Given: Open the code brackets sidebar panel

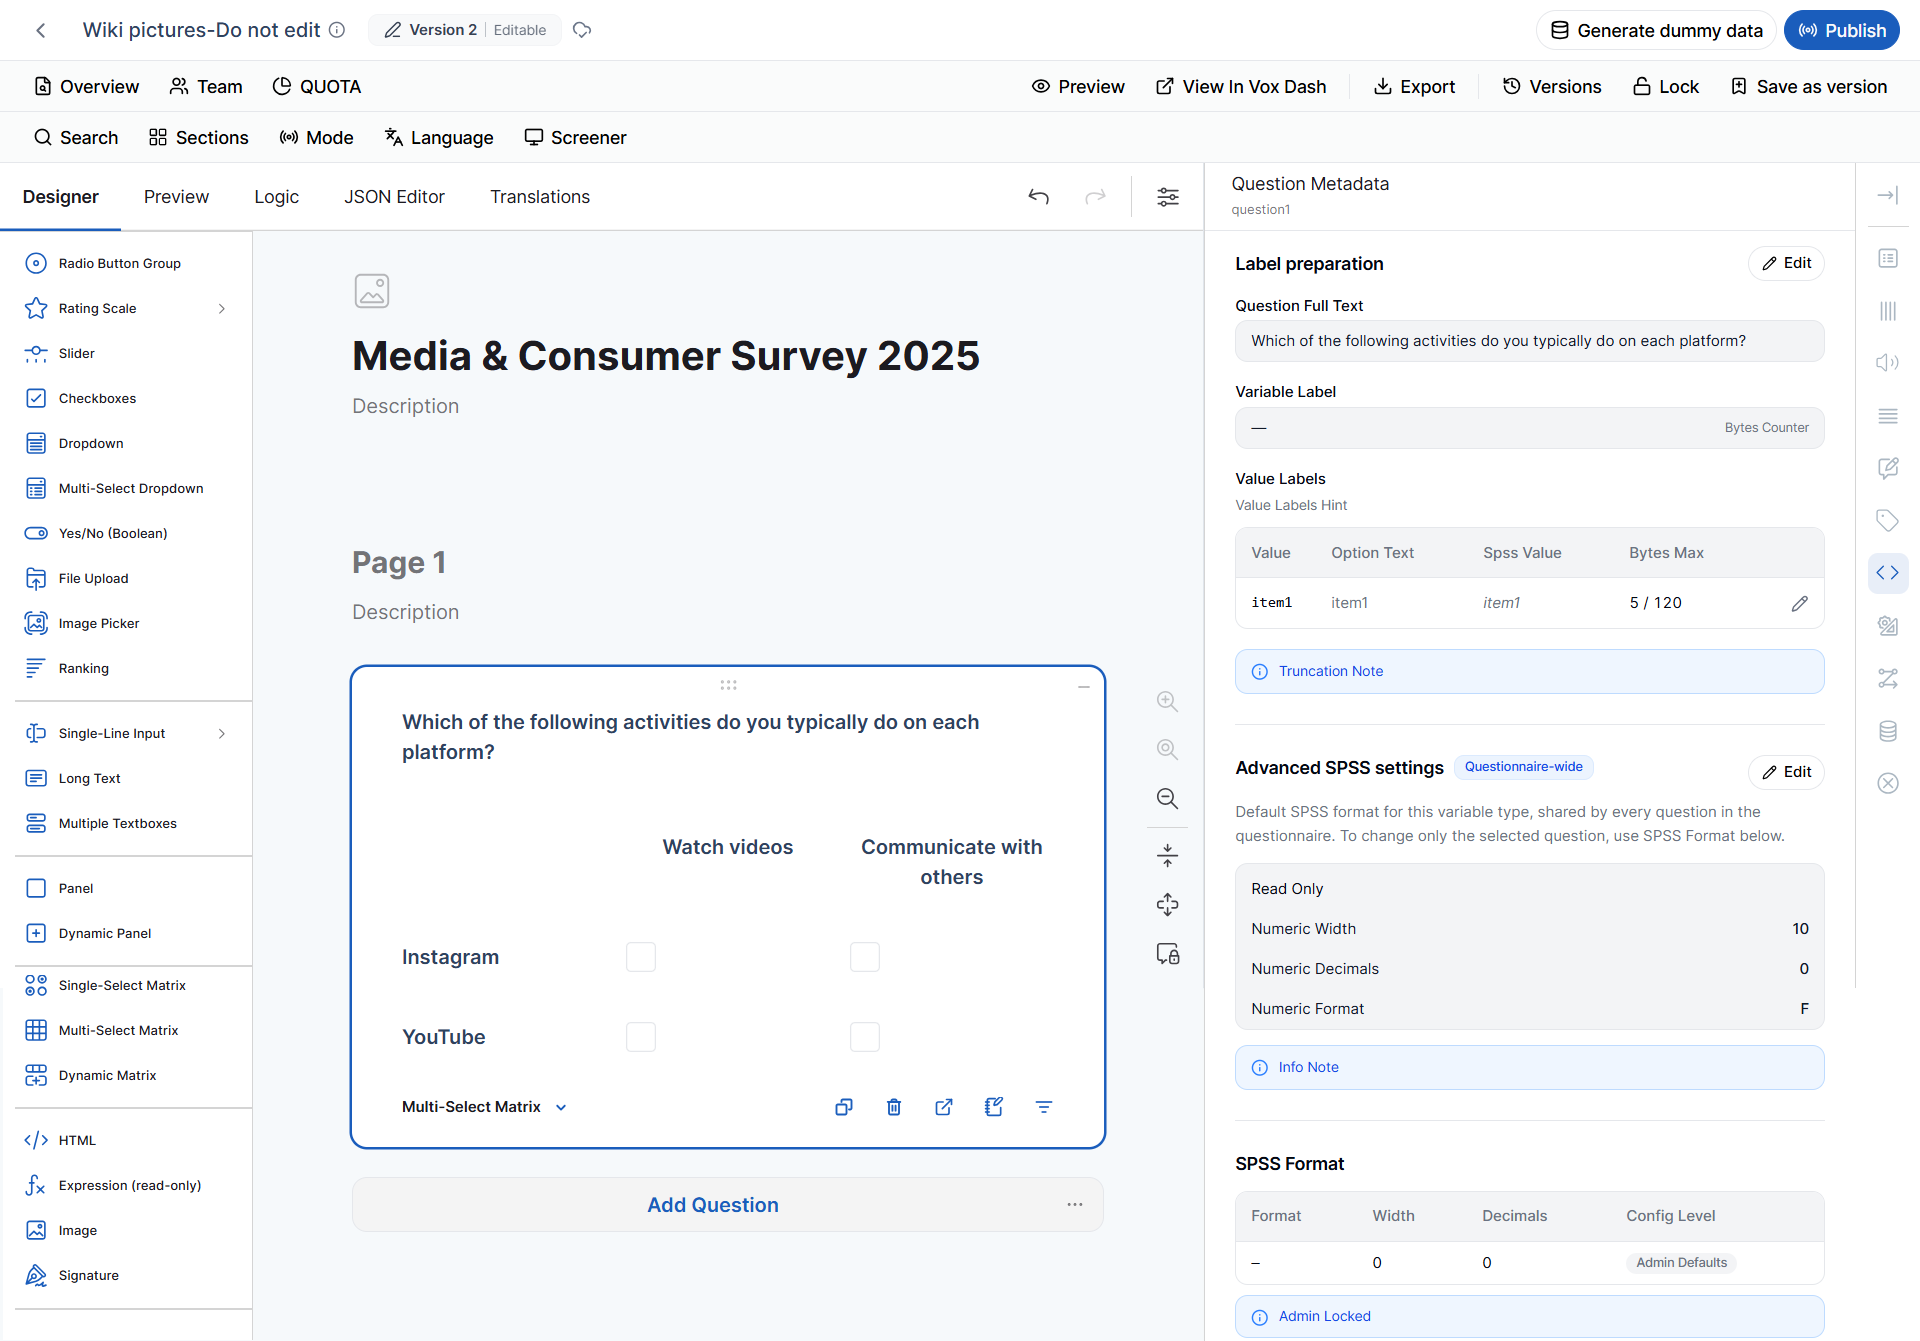Looking at the screenshot, I should (1888, 573).
